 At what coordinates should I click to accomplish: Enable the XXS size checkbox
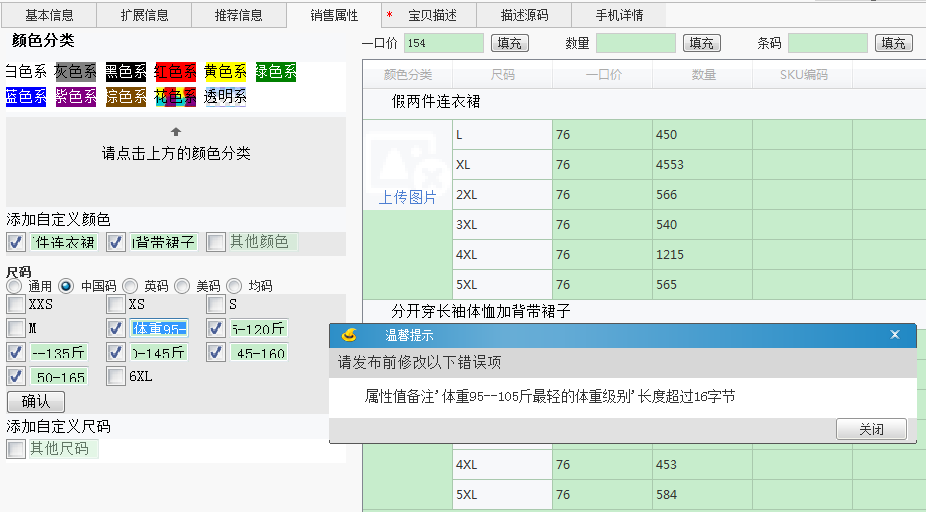coord(16,304)
